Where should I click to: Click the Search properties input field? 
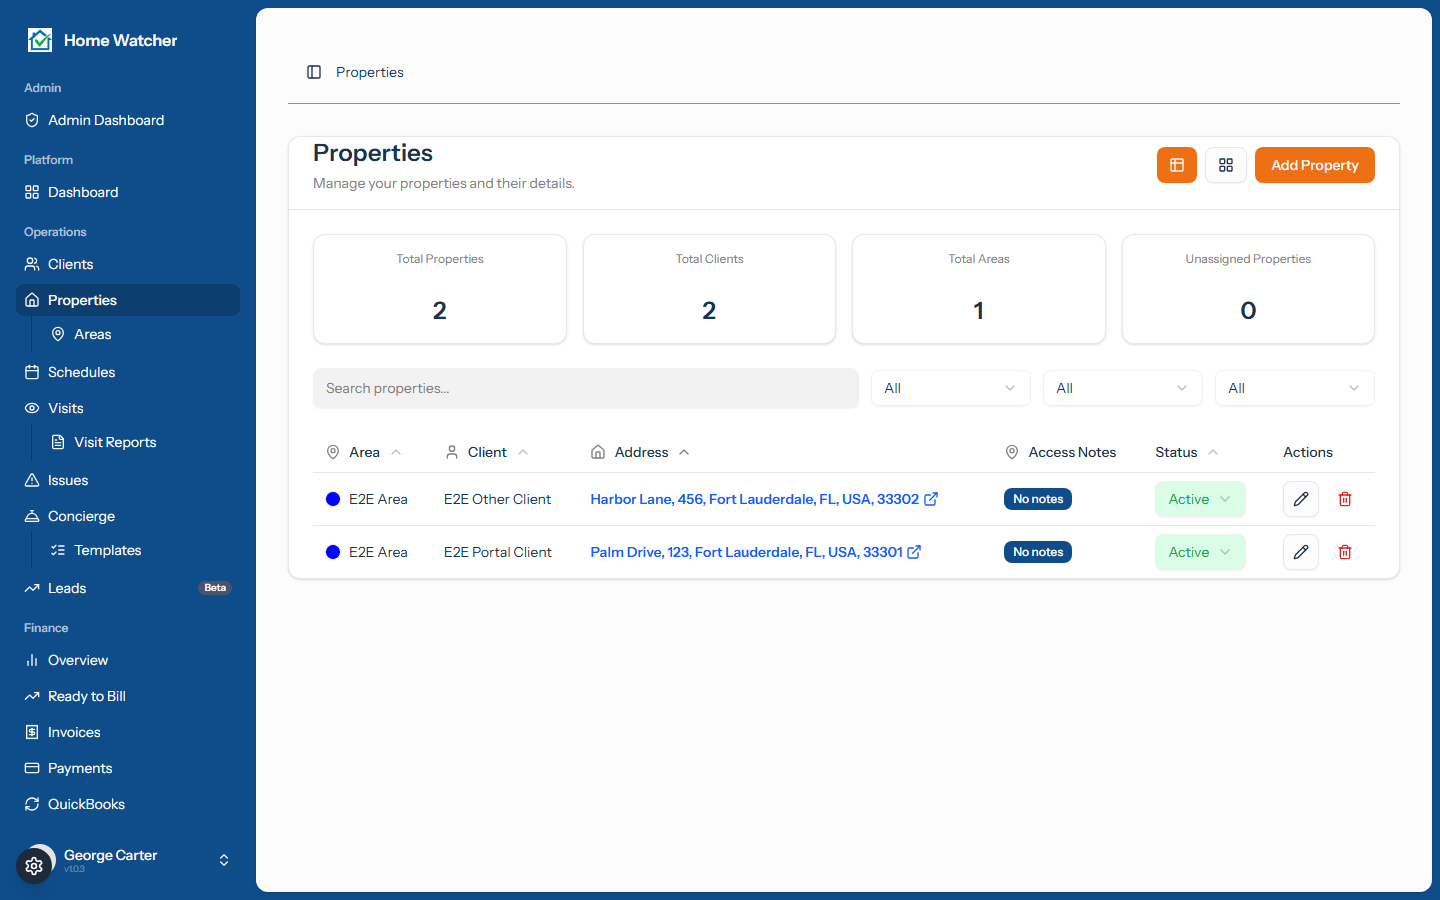[x=586, y=388]
